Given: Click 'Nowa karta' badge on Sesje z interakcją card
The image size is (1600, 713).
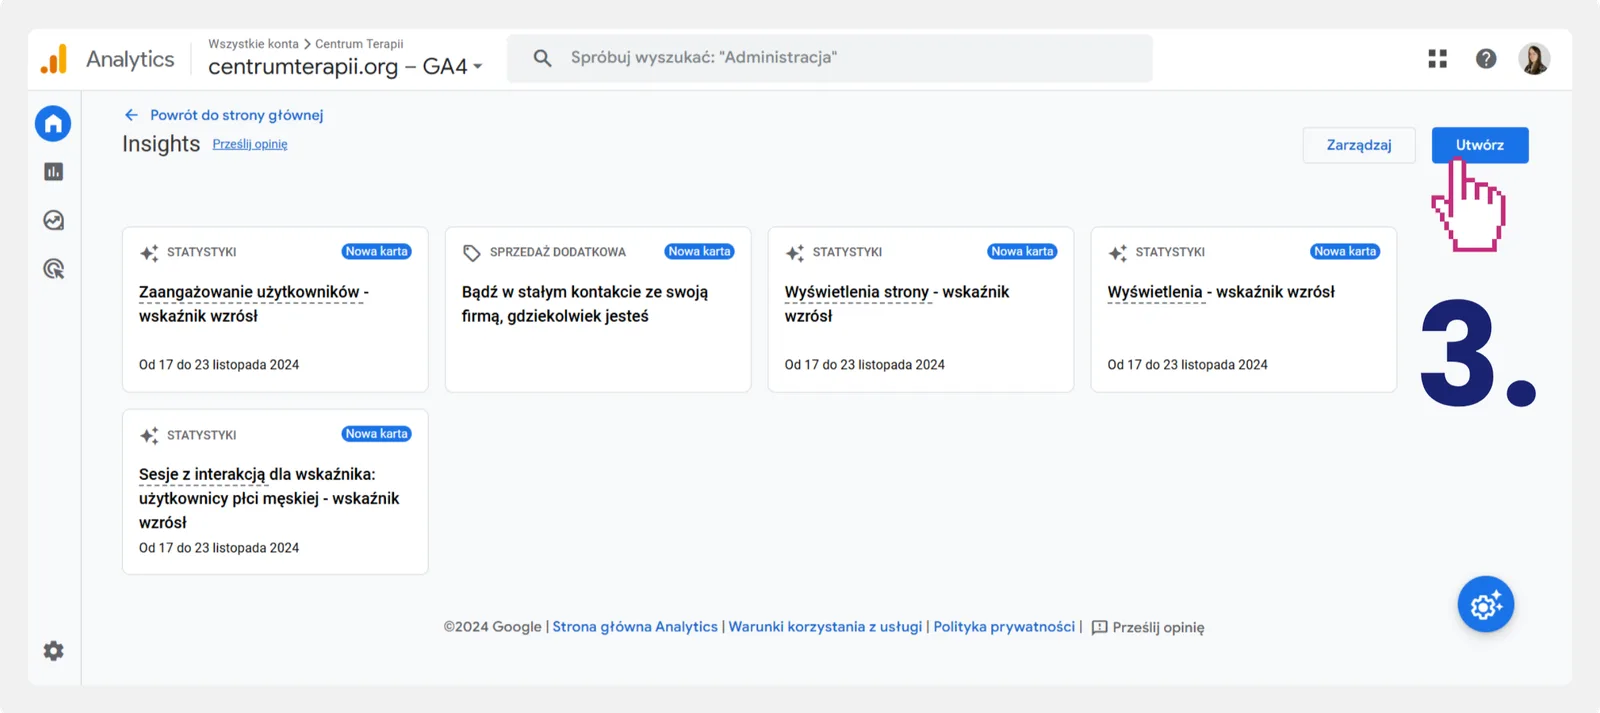Looking at the screenshot, I should (377, 434).
